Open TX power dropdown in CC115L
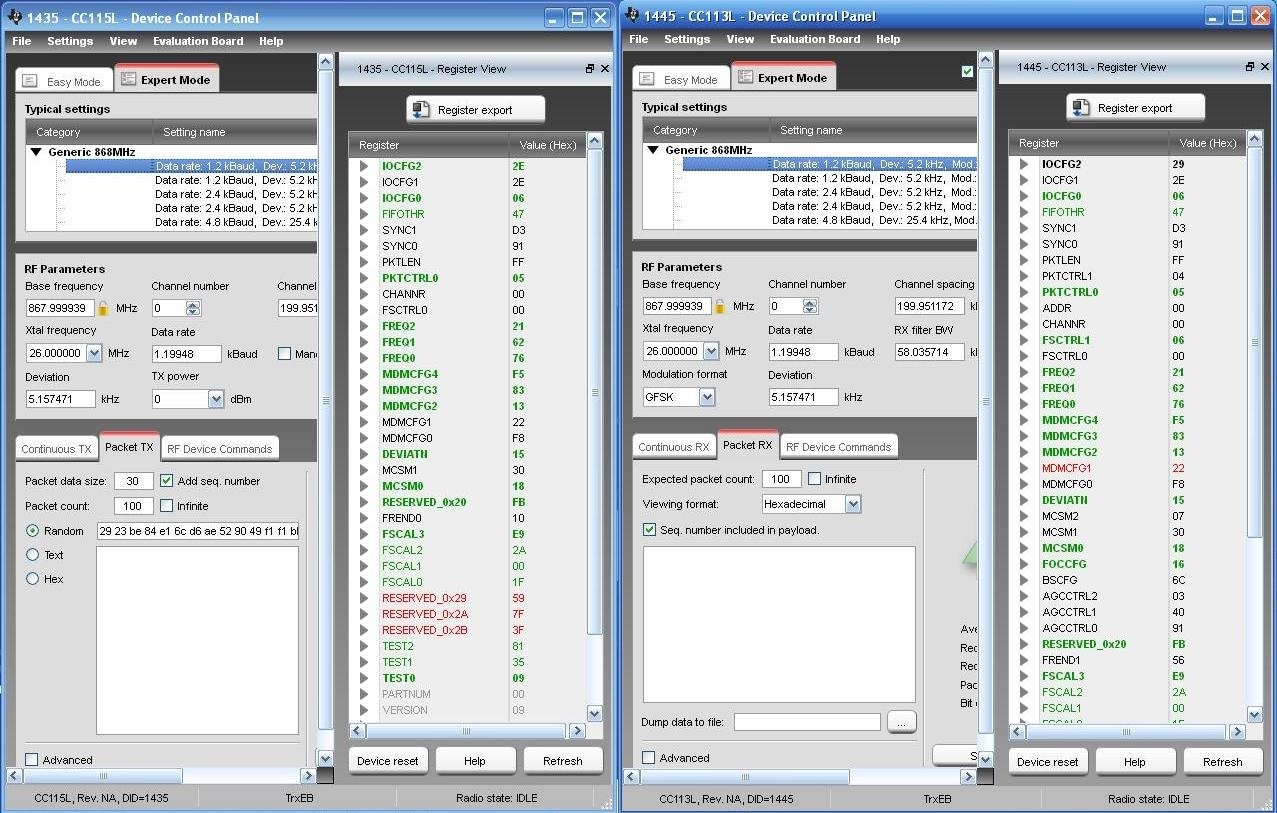1277x813 pixels. (216, 399)
